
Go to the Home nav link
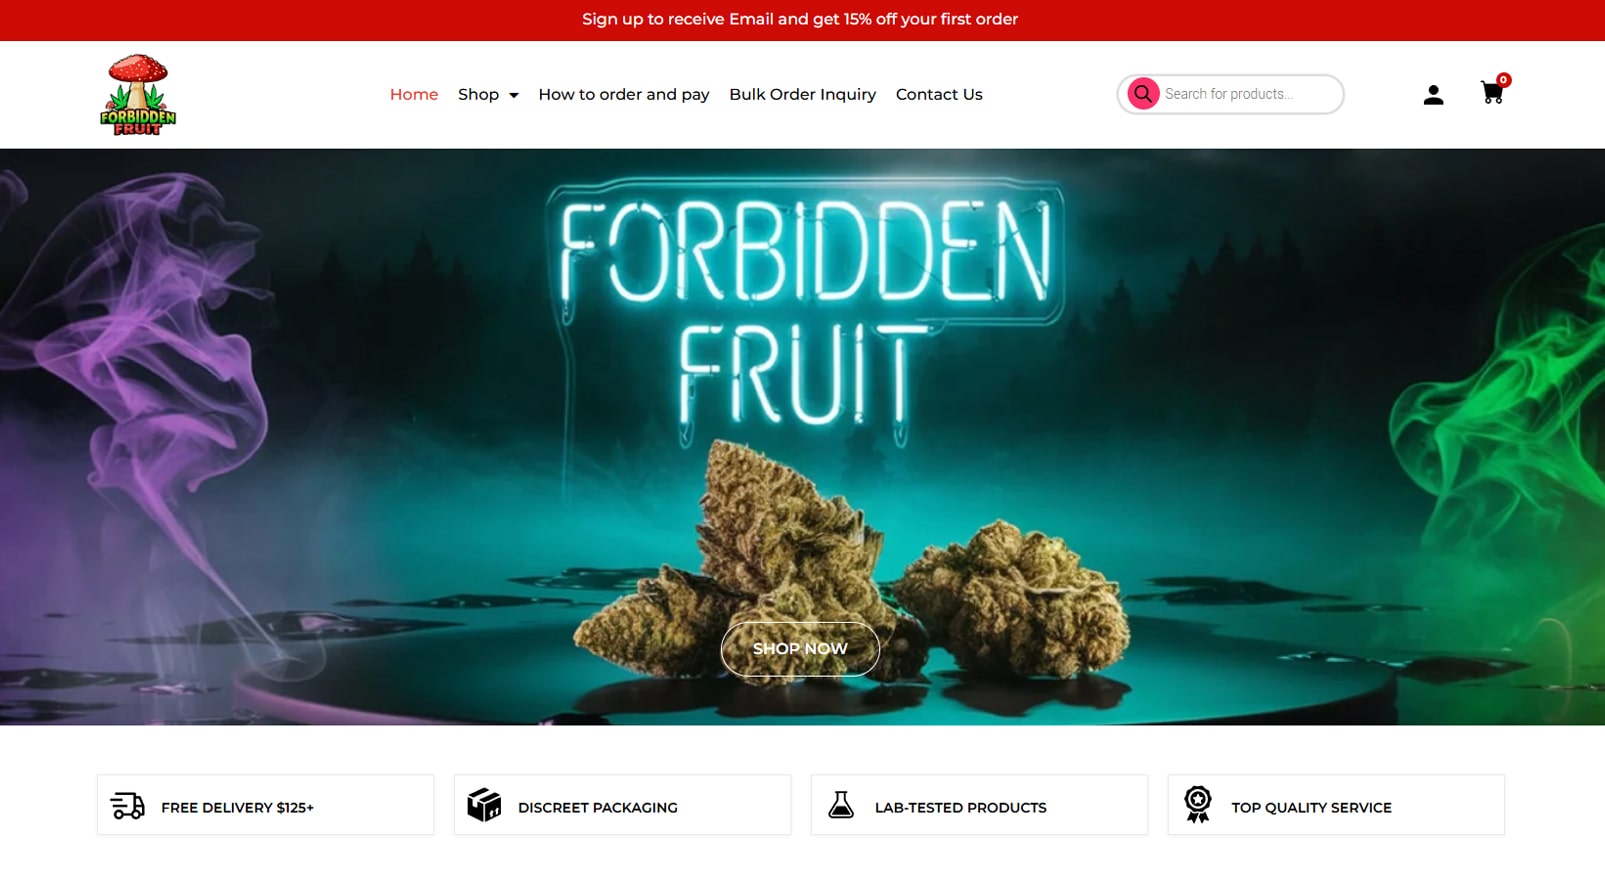414,94
